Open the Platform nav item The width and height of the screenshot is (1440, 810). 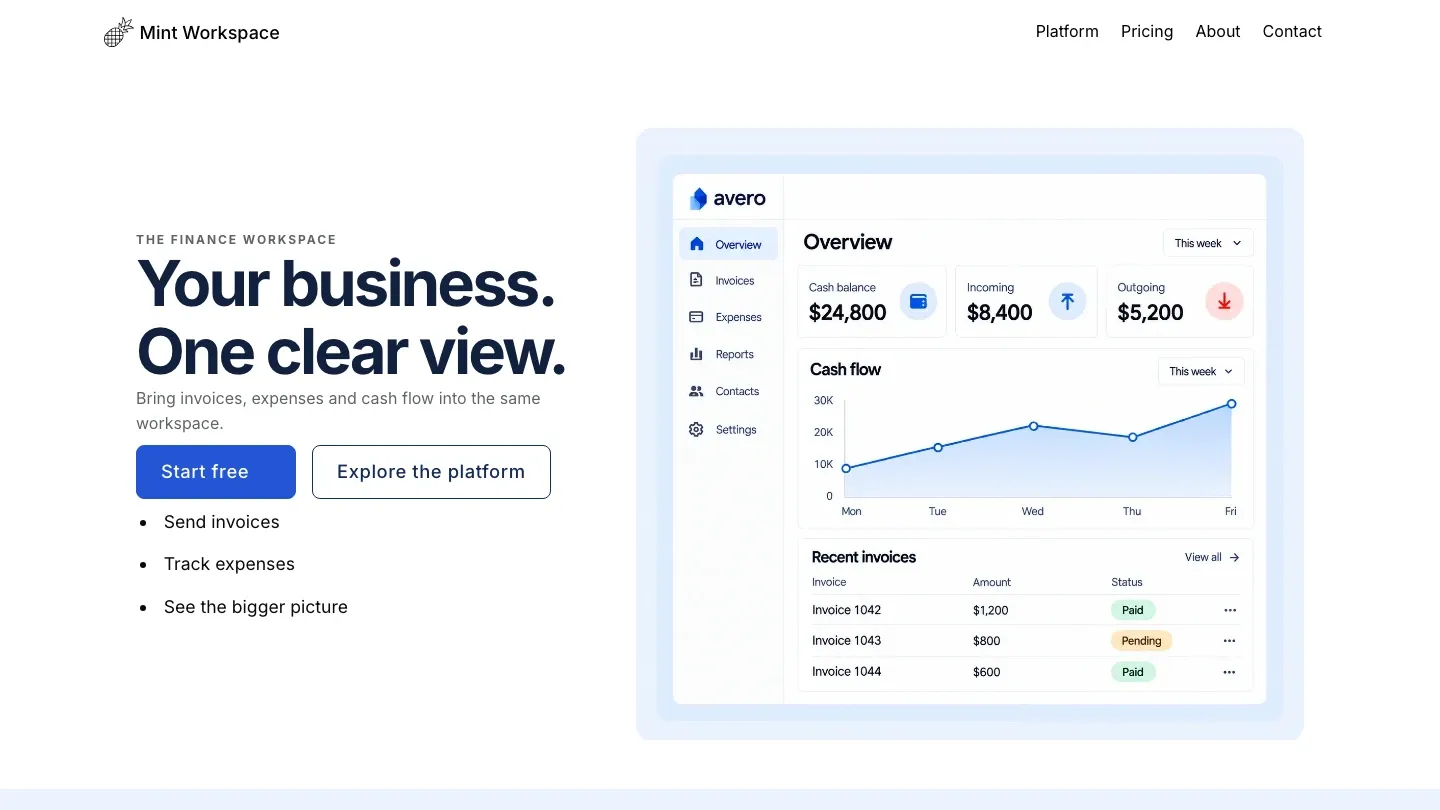(1067, 31)
